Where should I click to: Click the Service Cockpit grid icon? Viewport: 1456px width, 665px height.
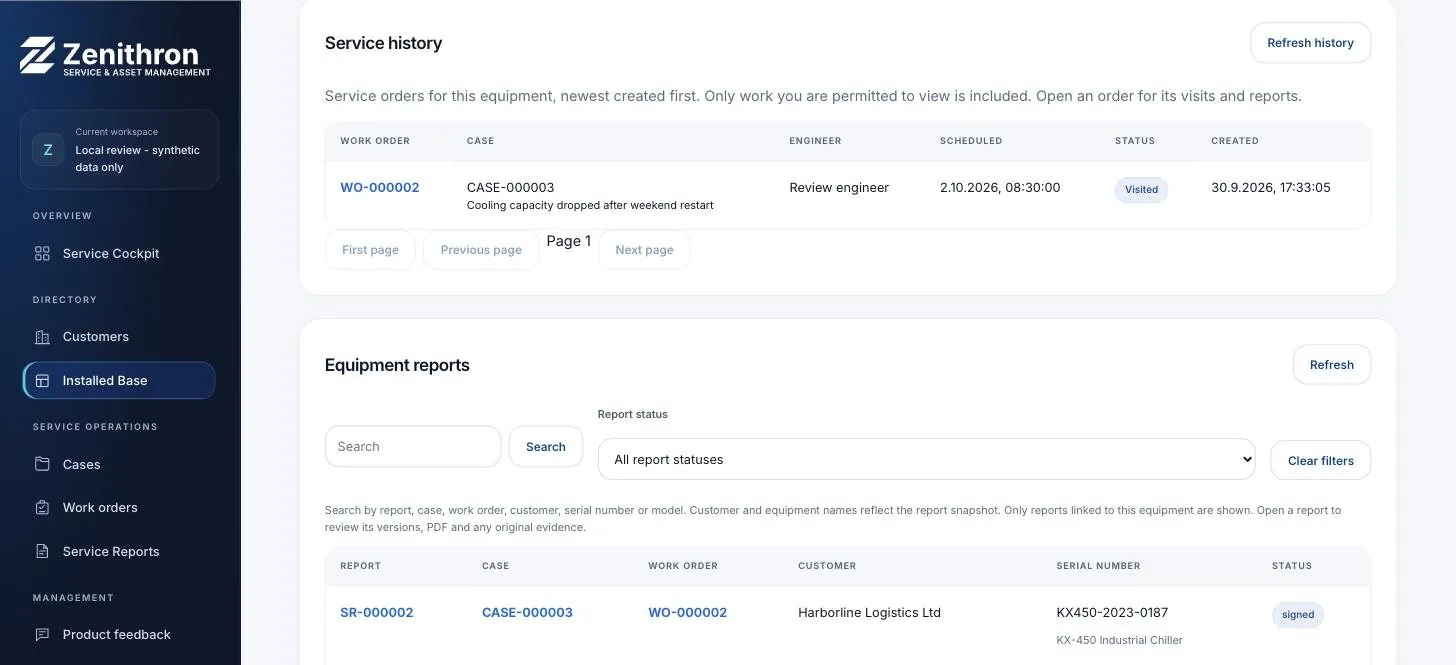click(x=42, y=254)
